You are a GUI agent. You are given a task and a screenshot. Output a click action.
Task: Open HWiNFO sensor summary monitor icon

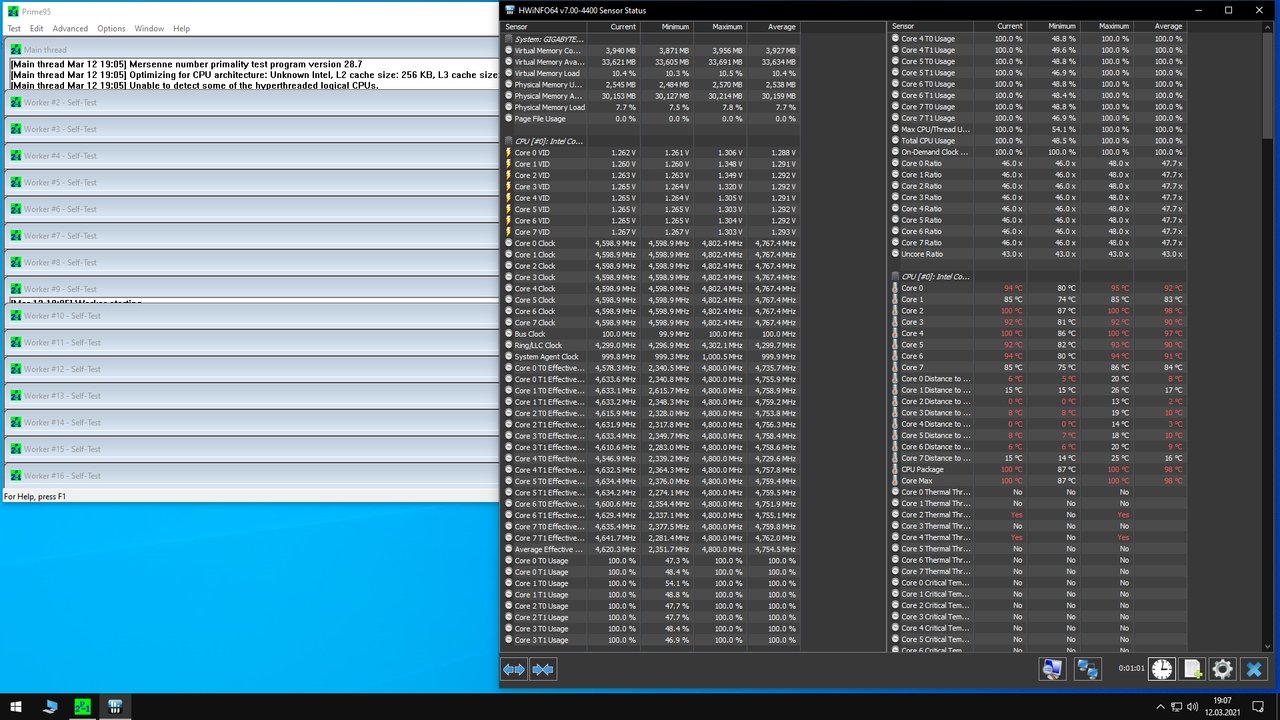click(x=1052, y=669)
